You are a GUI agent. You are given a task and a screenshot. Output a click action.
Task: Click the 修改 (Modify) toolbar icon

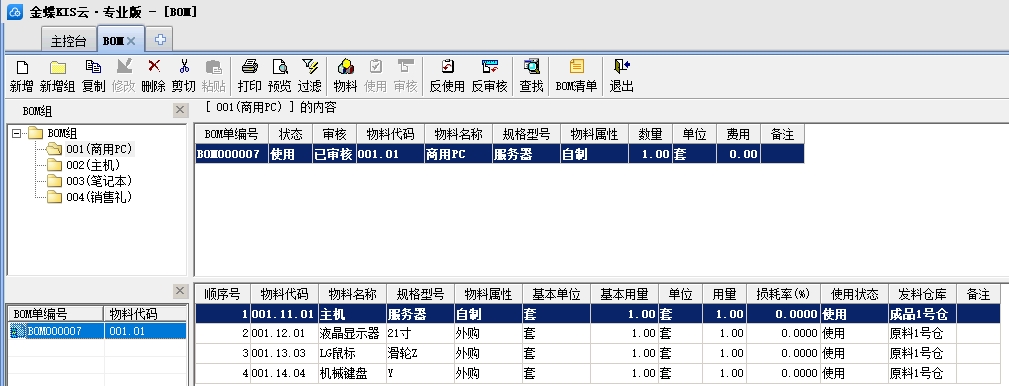[124, 67]
